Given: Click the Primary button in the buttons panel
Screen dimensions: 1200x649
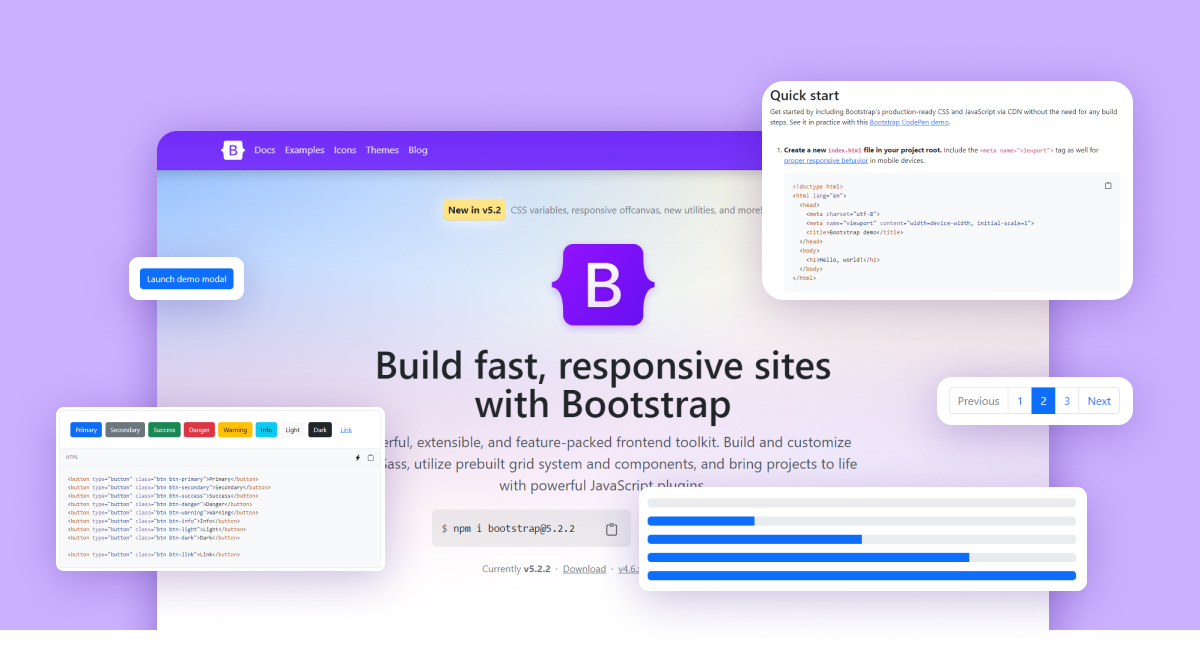Looking at the screenshot, I should point(85,429).
